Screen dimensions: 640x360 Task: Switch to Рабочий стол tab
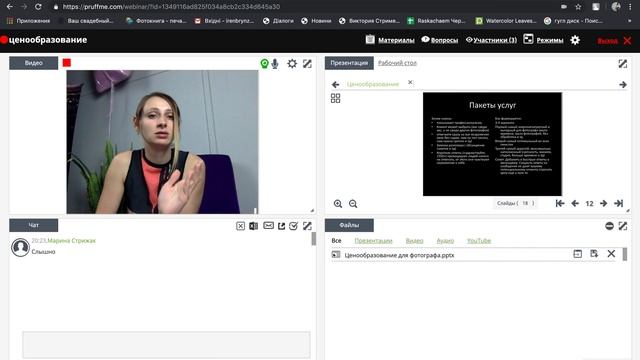[x=397, y=63]
